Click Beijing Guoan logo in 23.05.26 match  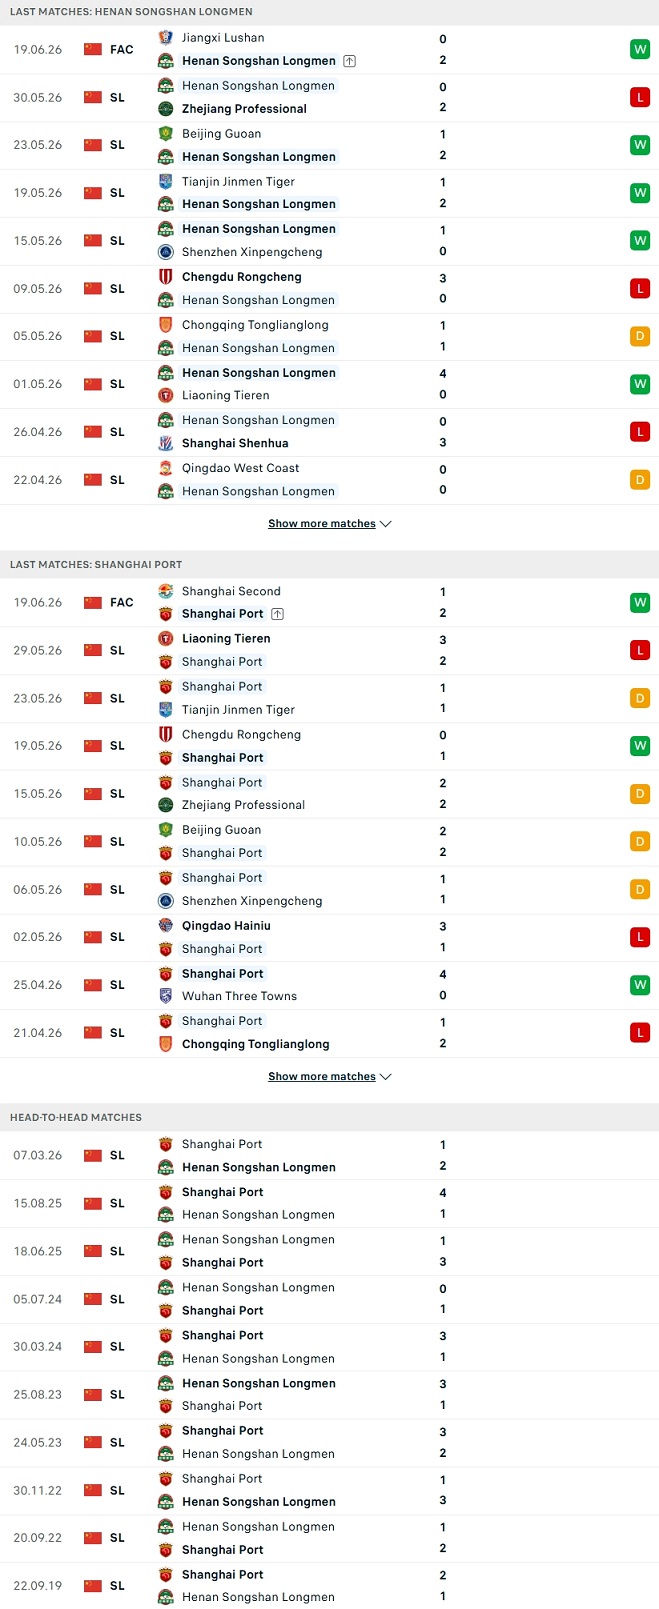click(166, 134)
